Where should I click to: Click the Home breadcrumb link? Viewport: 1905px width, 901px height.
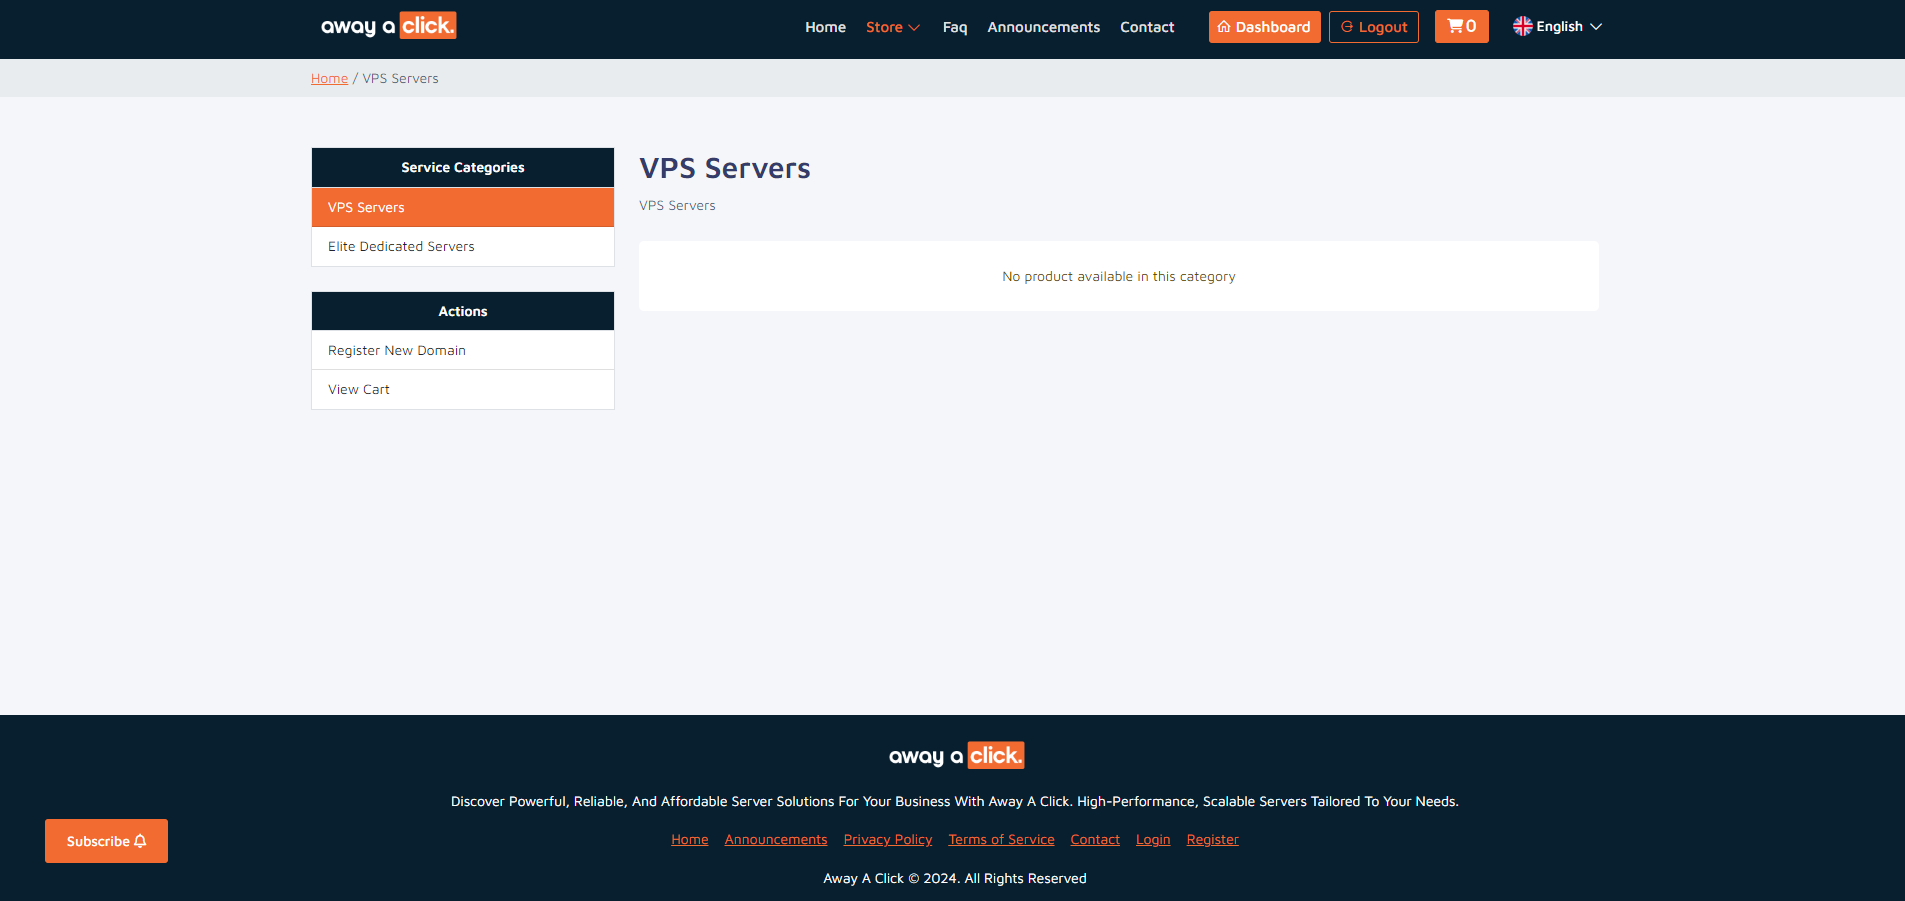pos(329,78)
